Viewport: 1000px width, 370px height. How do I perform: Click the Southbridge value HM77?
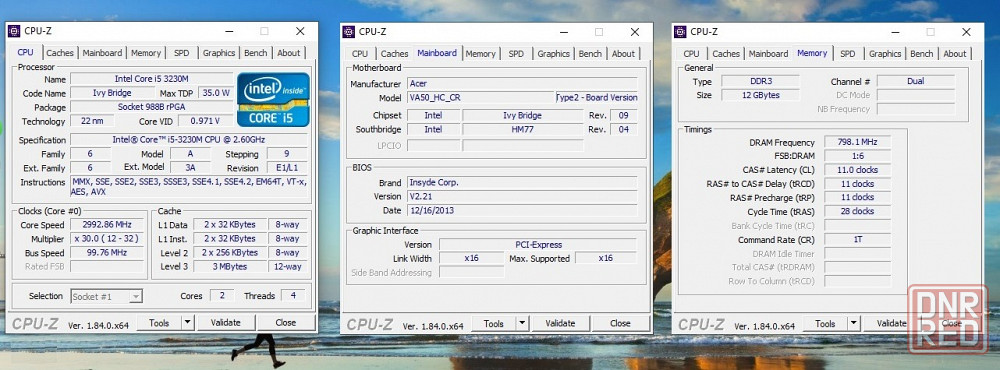[x=522, y=130]
